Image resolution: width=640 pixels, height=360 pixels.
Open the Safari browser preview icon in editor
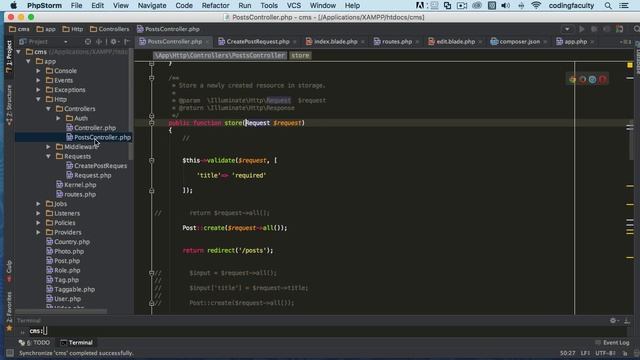pyautogui.click(x=592, y=80)
